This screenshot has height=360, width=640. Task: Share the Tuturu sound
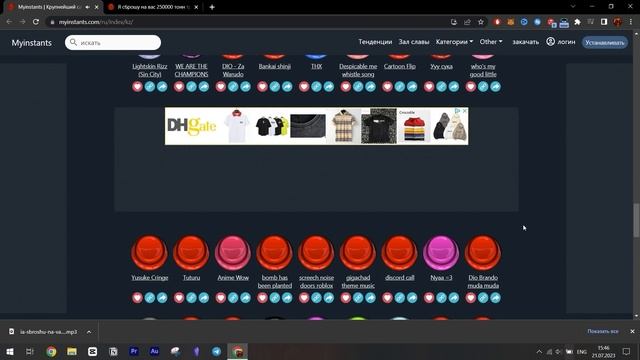(204, 298)
